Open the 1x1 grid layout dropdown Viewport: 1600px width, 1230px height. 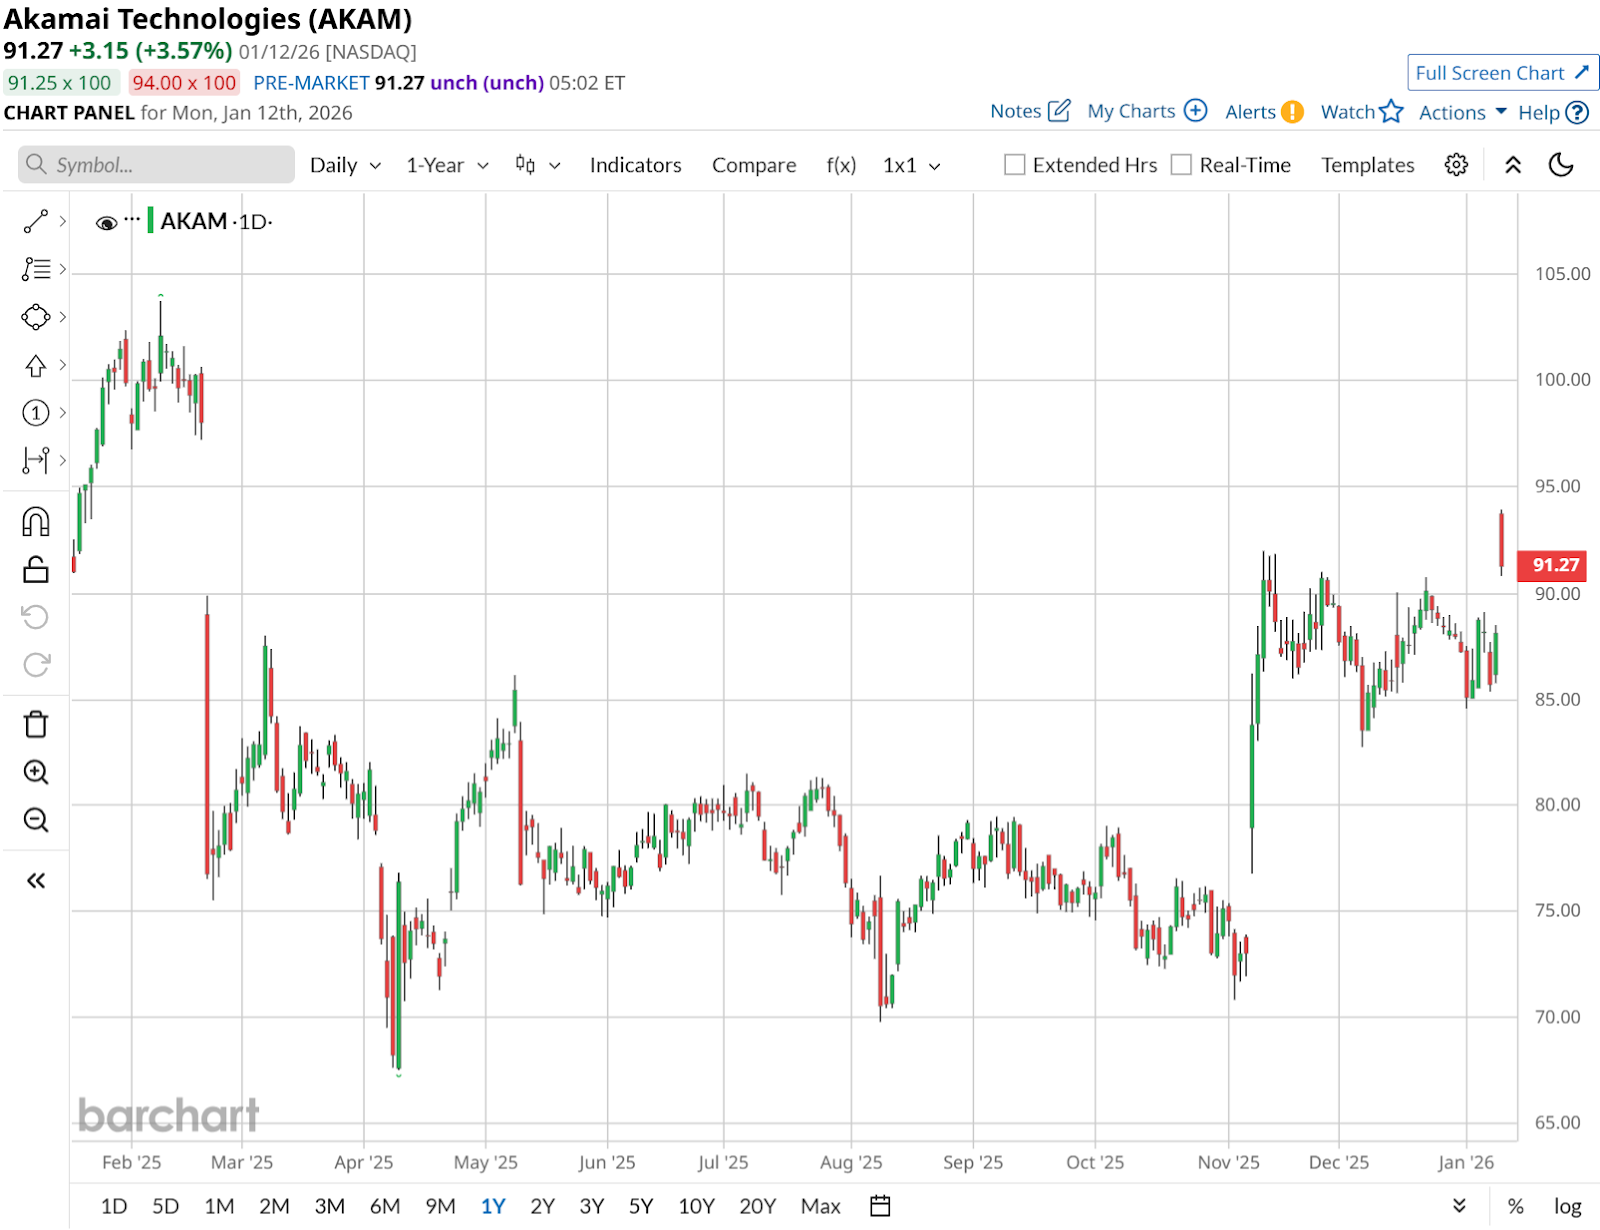point(911,165)
